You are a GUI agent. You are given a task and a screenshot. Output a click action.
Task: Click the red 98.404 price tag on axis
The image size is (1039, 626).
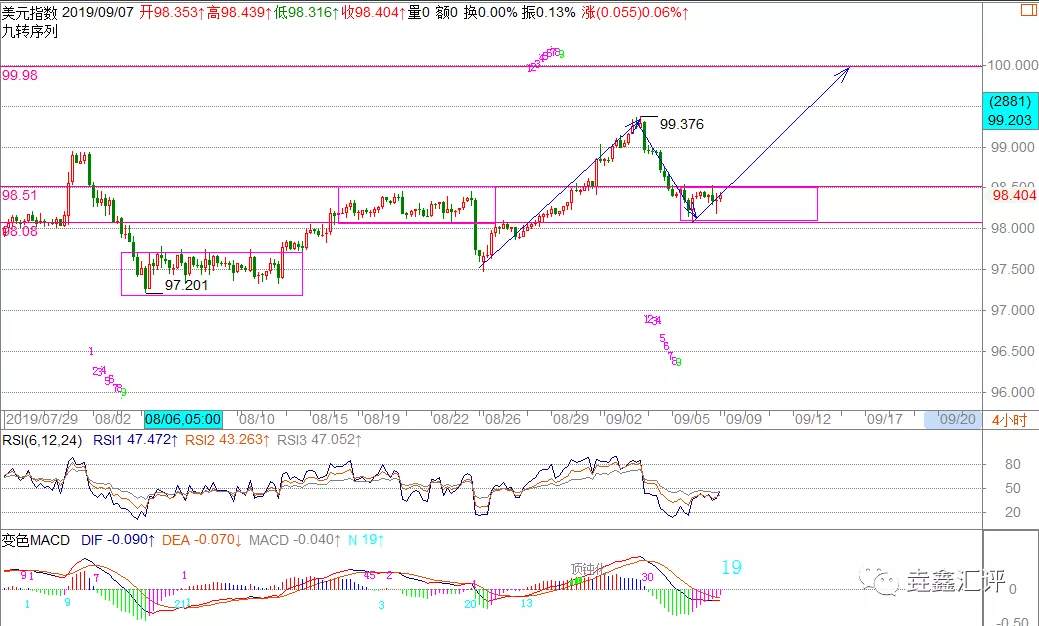click(1014, 195)
